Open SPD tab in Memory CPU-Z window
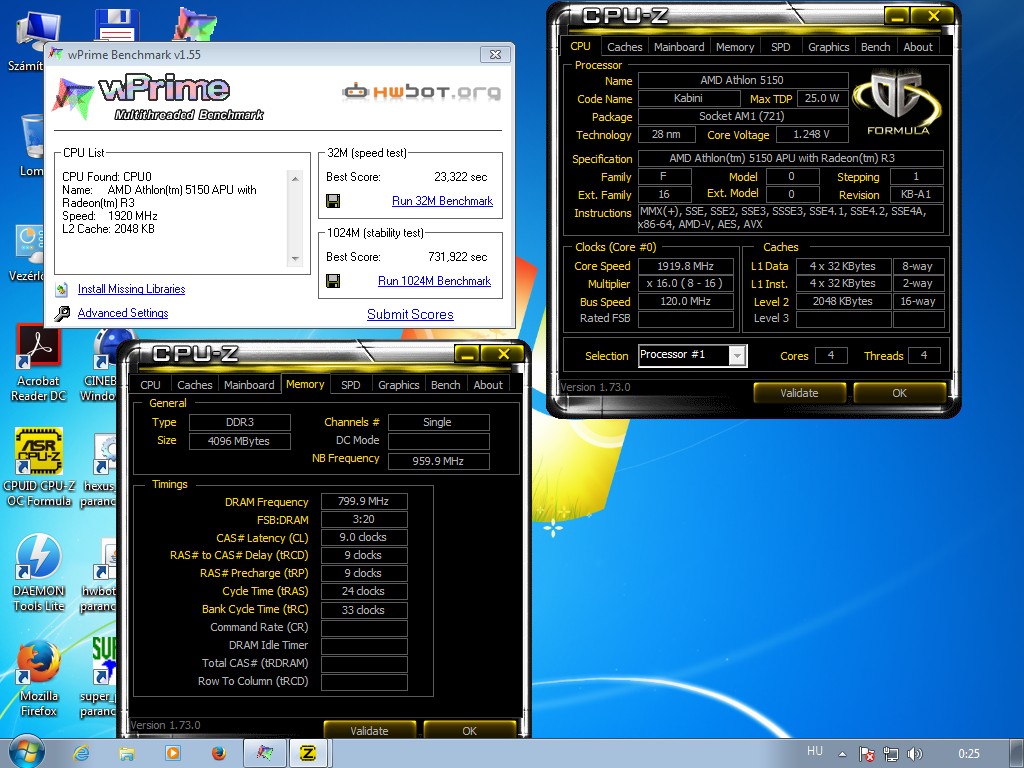Viewport: 1024px width, 768px height. (351, 385)
